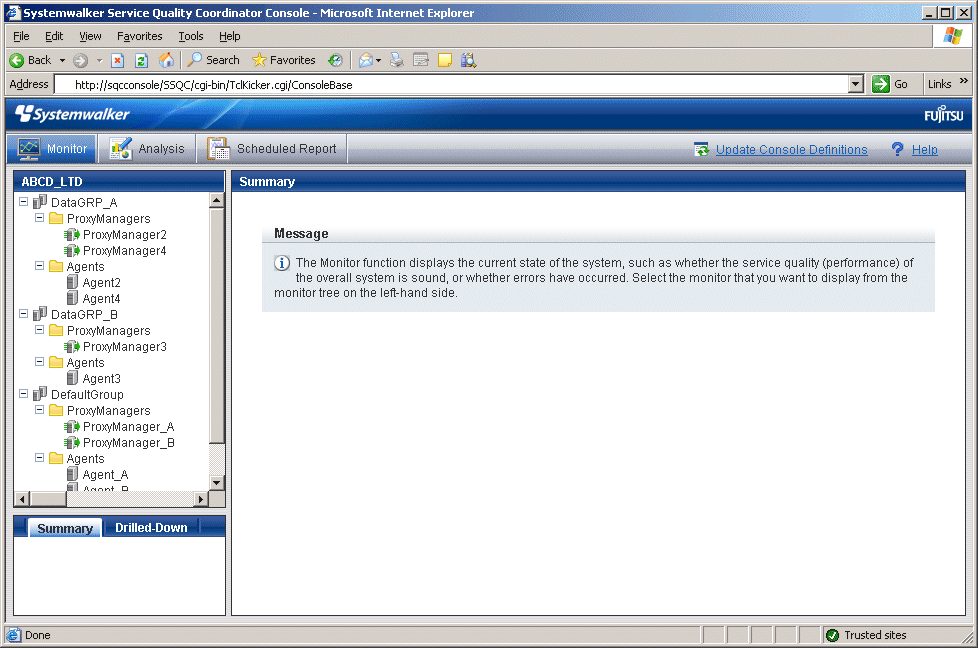Click the Edit page toolbar icon

[x=421, y=60]
